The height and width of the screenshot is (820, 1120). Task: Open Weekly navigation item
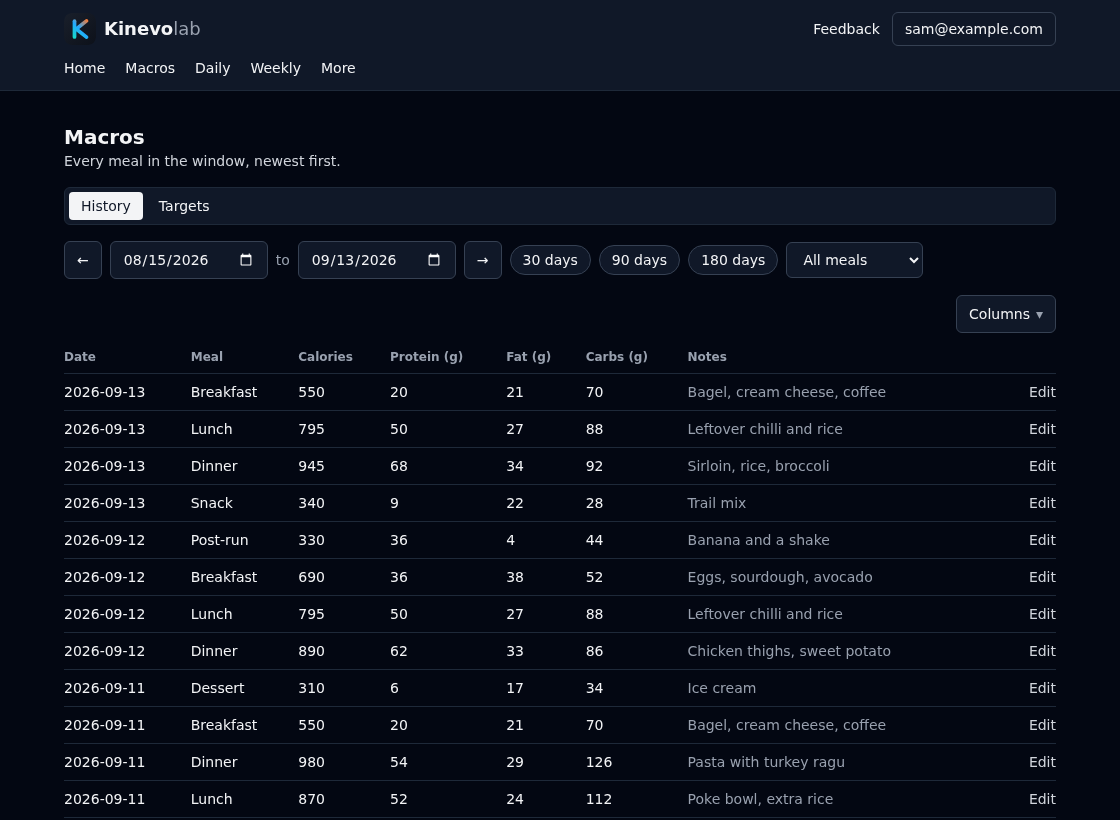click(x=275, y=68)
